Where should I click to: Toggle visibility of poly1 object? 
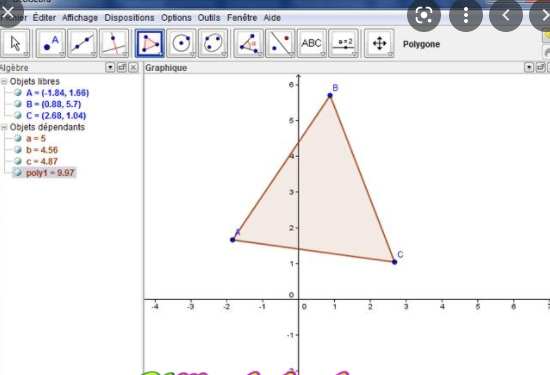click(x=18, y=173)
